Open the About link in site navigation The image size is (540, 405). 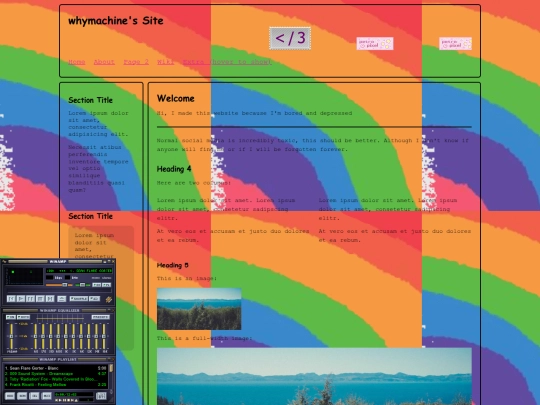point(104,62)
